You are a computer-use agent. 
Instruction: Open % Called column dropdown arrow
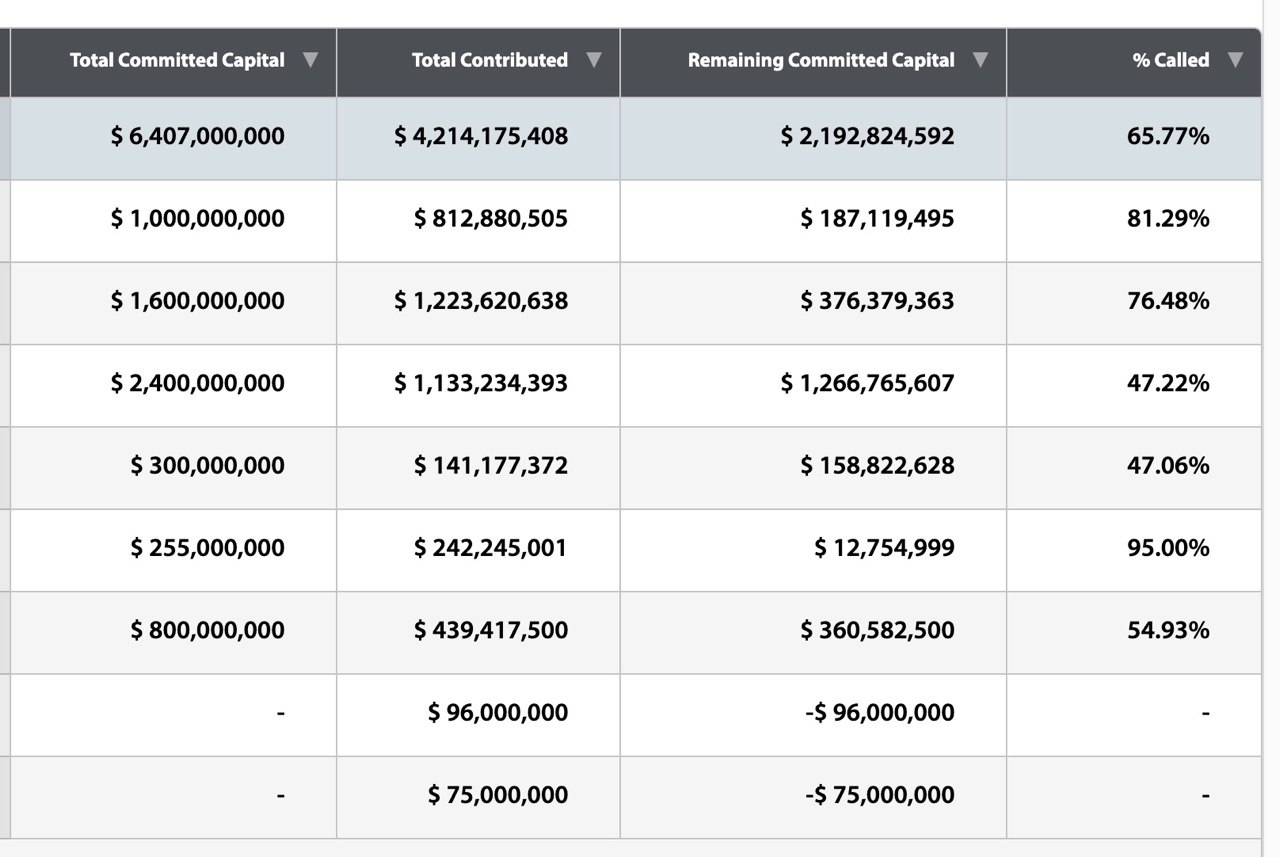pos(1235,60)
